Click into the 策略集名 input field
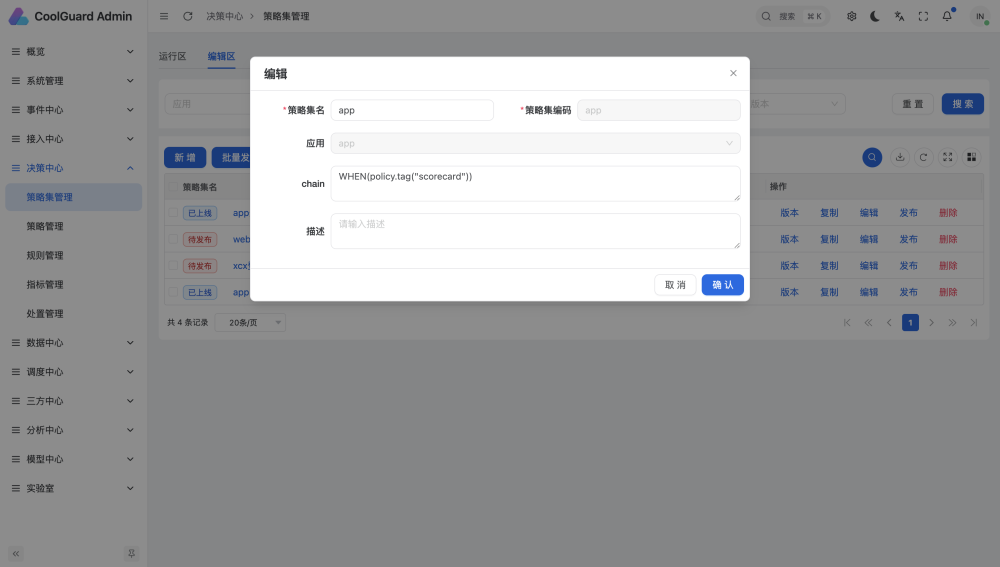 click(412, 110)
